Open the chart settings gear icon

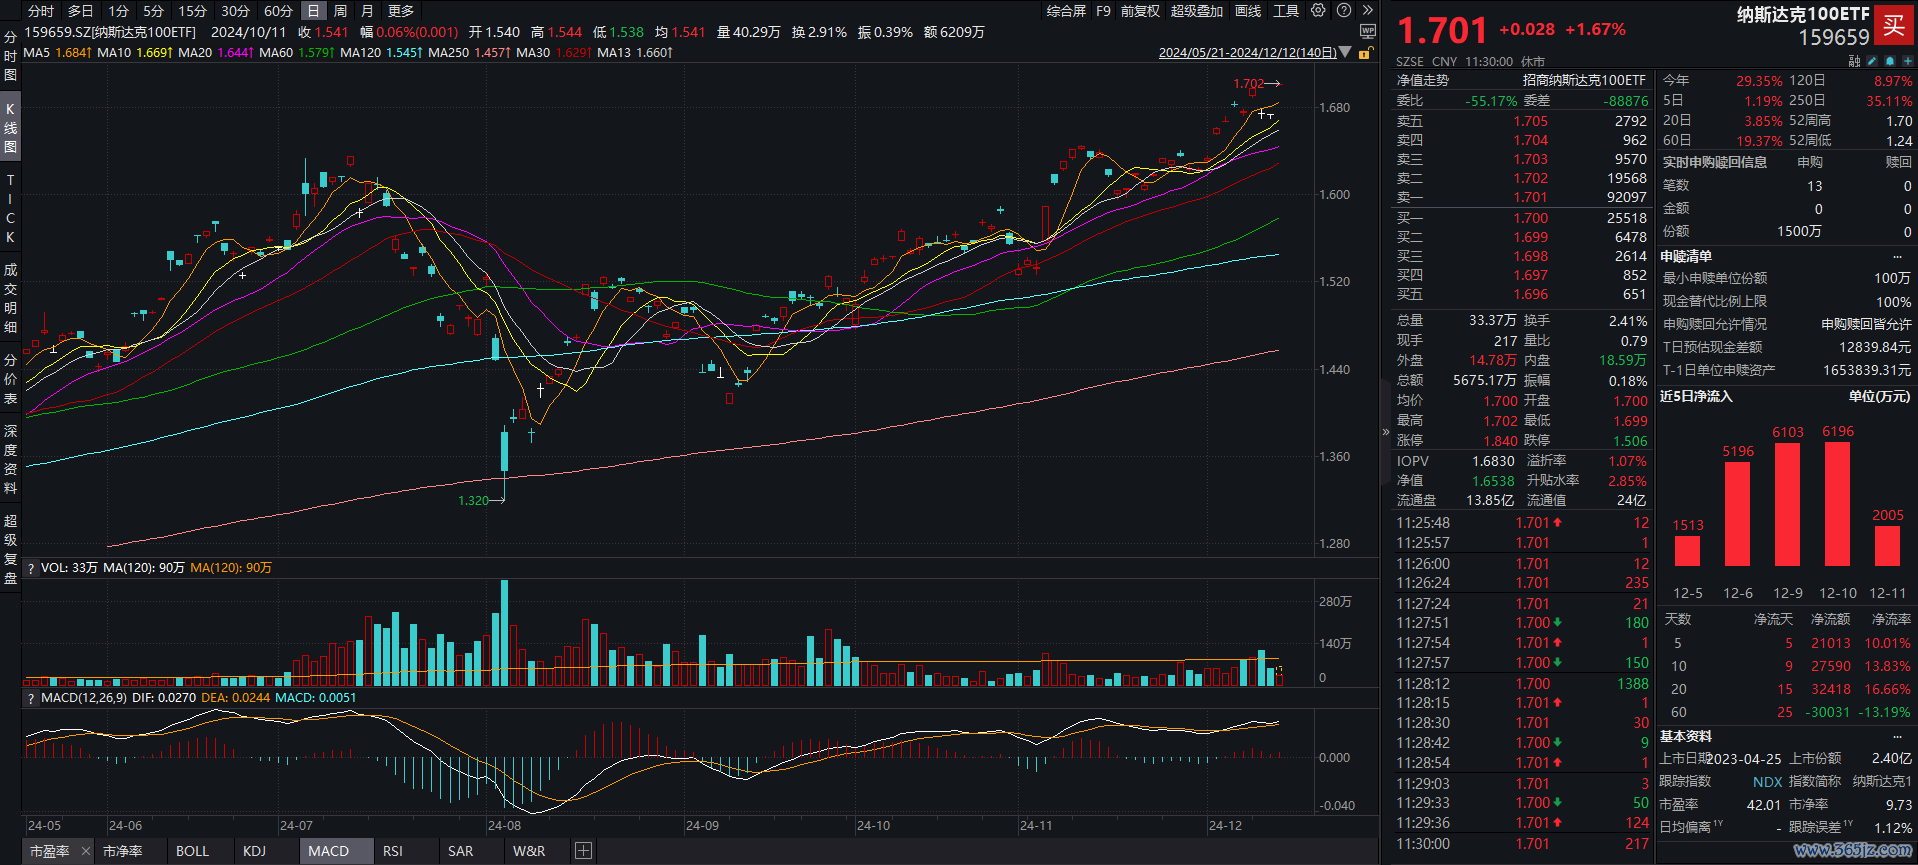point(1318,11)
